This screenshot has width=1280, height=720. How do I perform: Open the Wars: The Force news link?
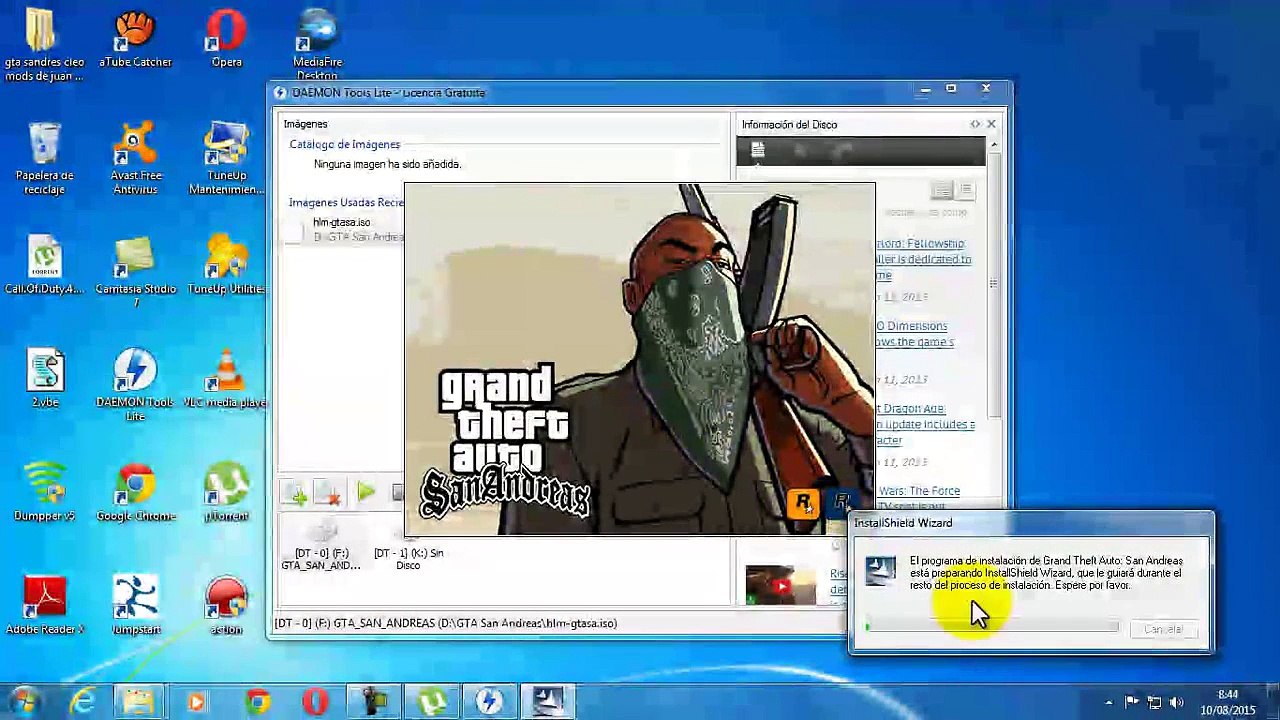(918, 491)
